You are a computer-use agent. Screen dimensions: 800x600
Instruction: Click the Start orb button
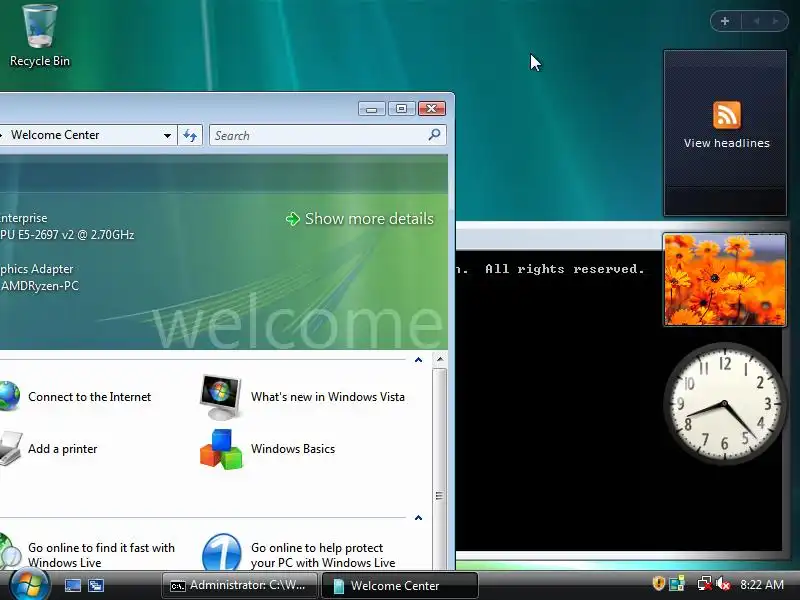pyautogui.click(x=29, y=585)
